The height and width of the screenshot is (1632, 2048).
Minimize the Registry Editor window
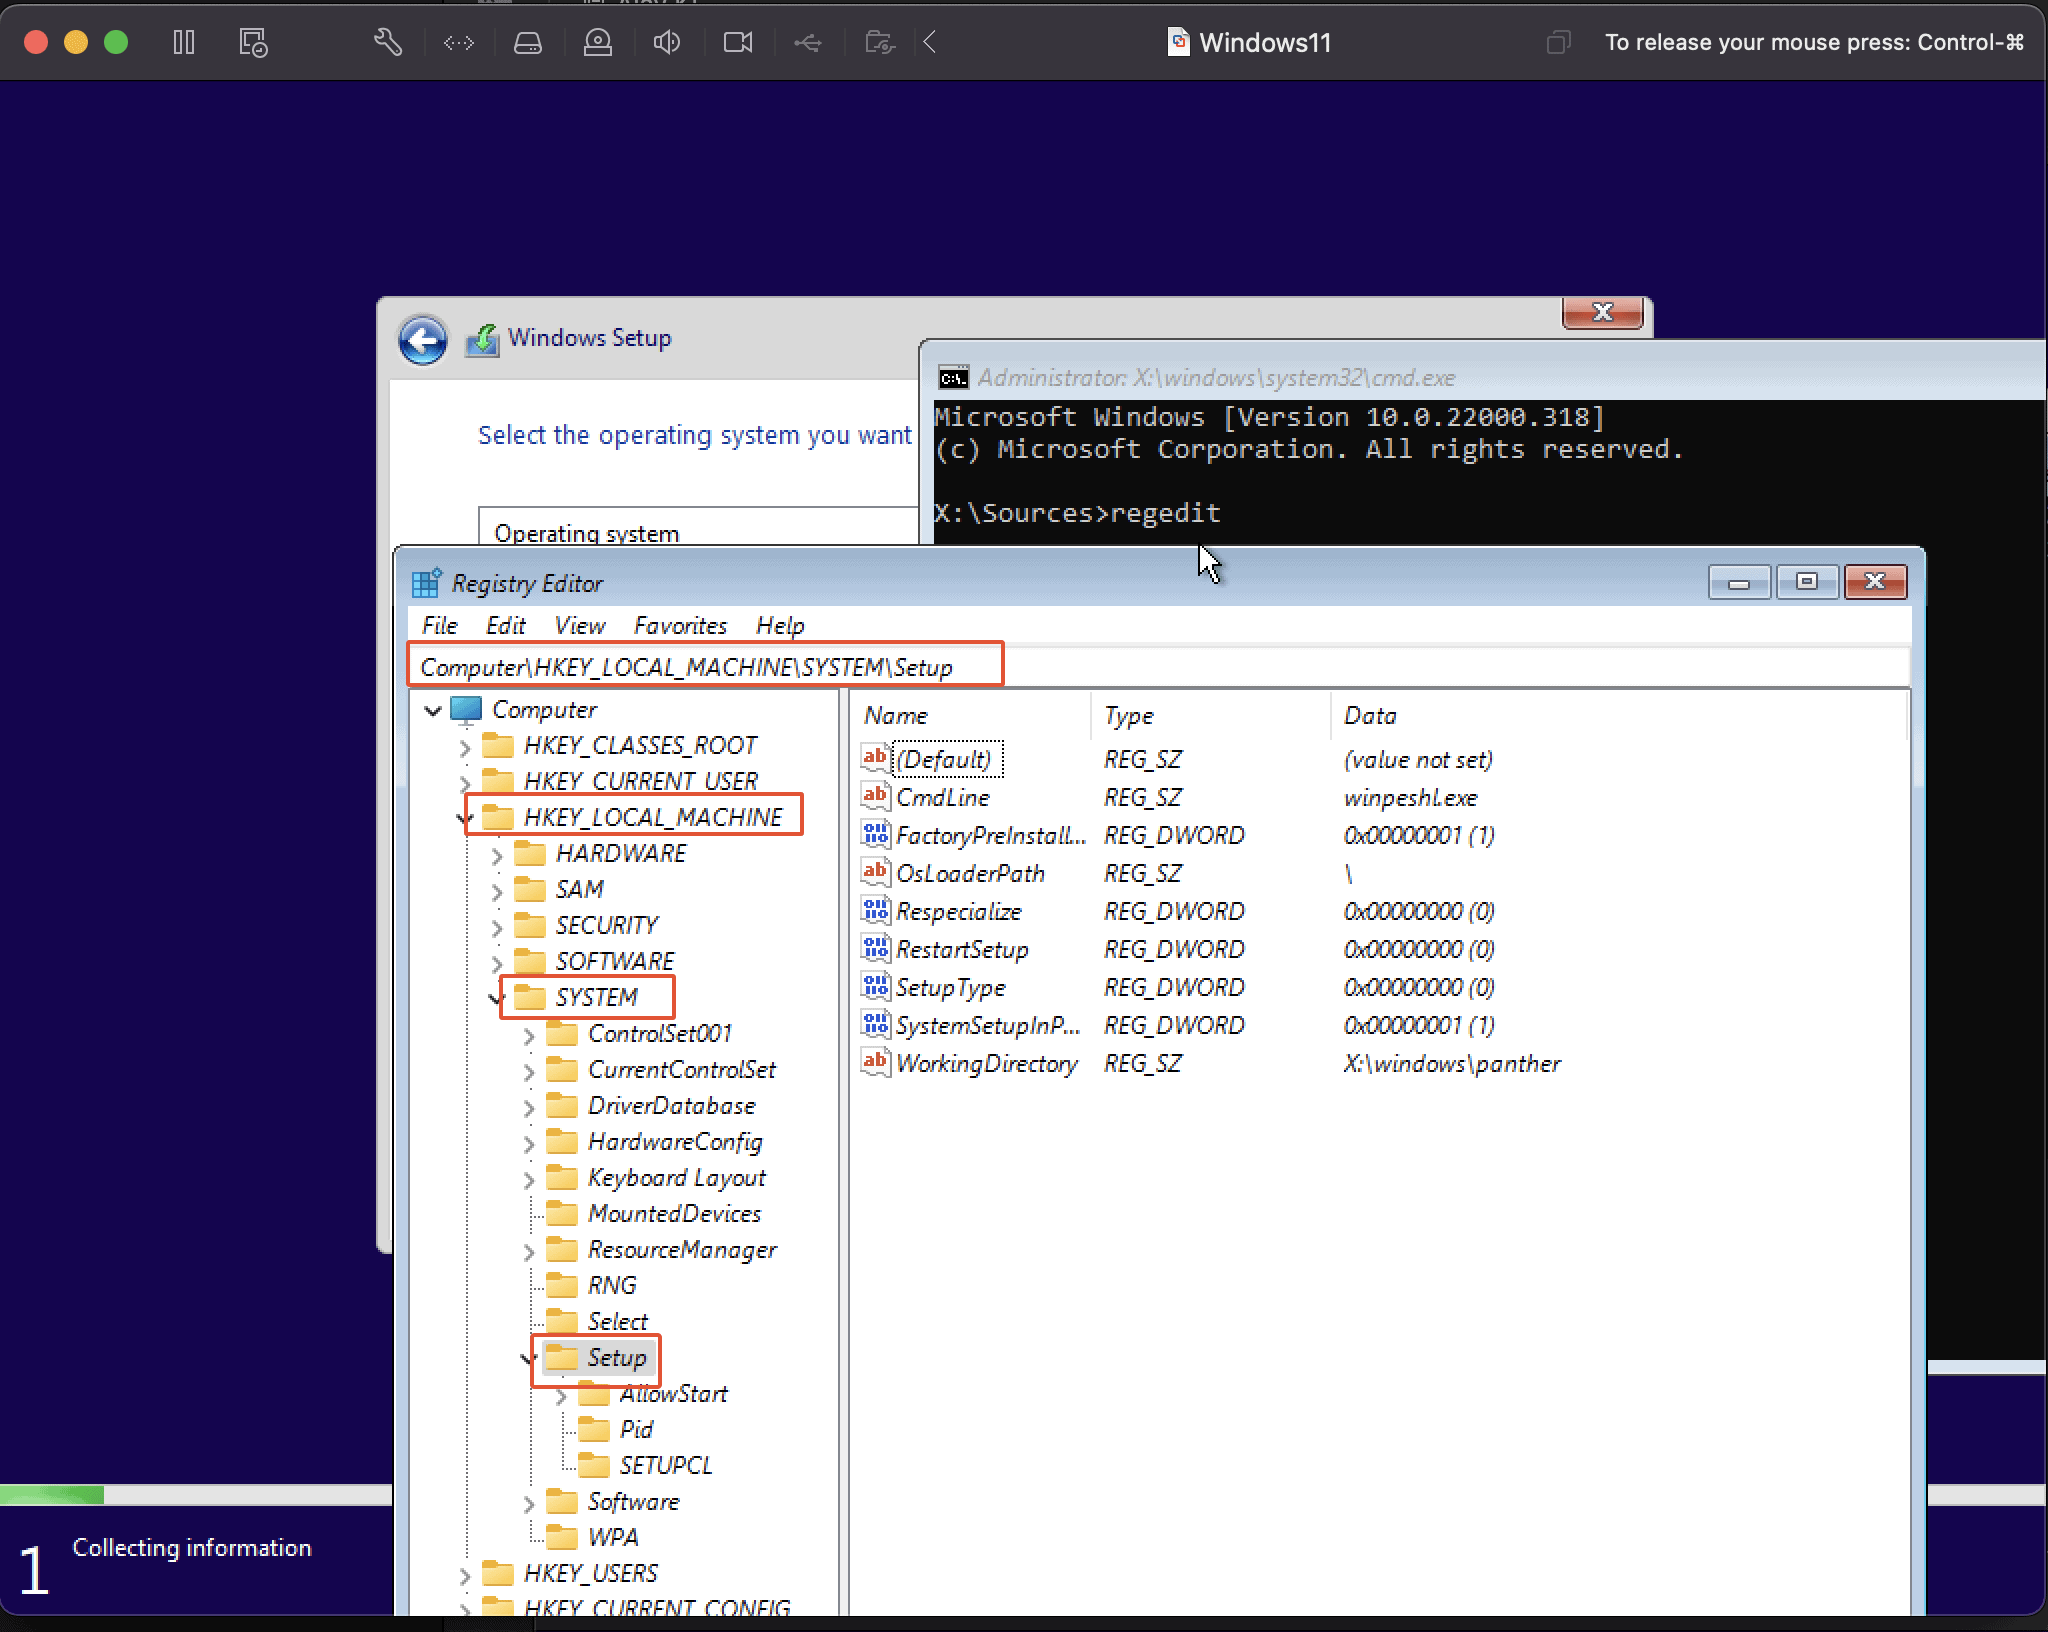pyautogui.click(x=1740, y=582)
